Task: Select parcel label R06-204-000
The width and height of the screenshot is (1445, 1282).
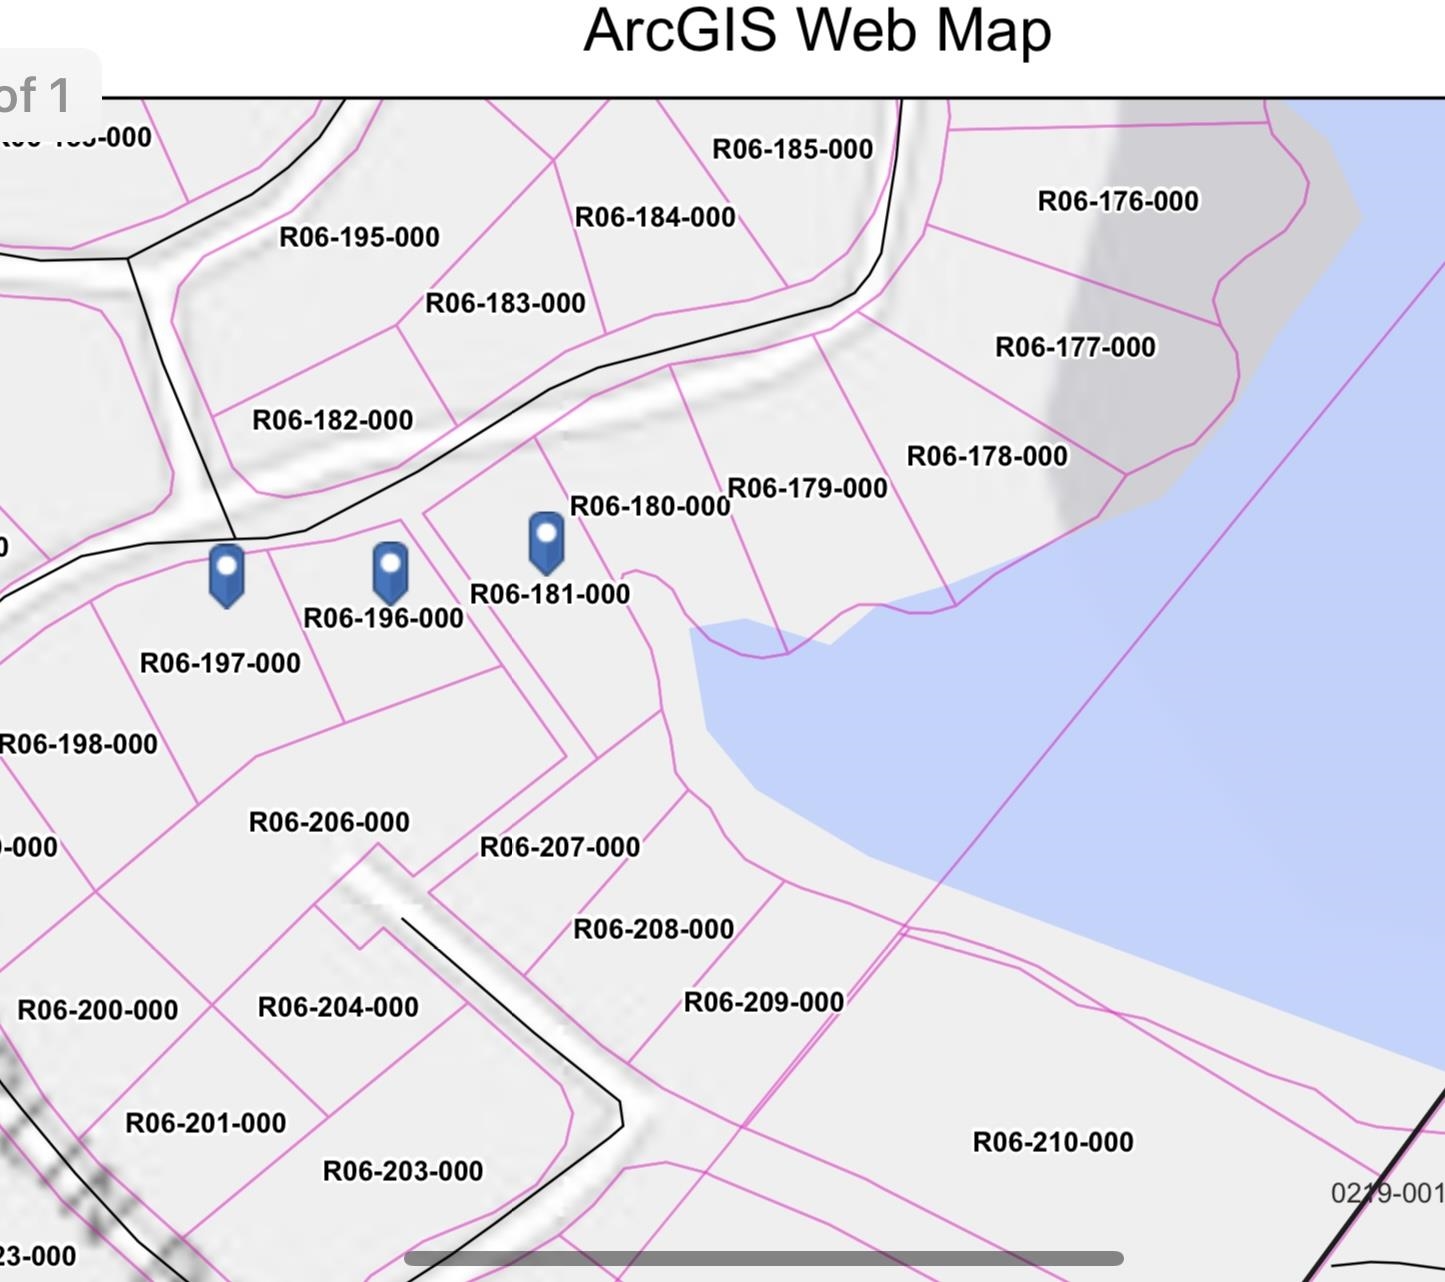Action: (x=338, y=1007)
